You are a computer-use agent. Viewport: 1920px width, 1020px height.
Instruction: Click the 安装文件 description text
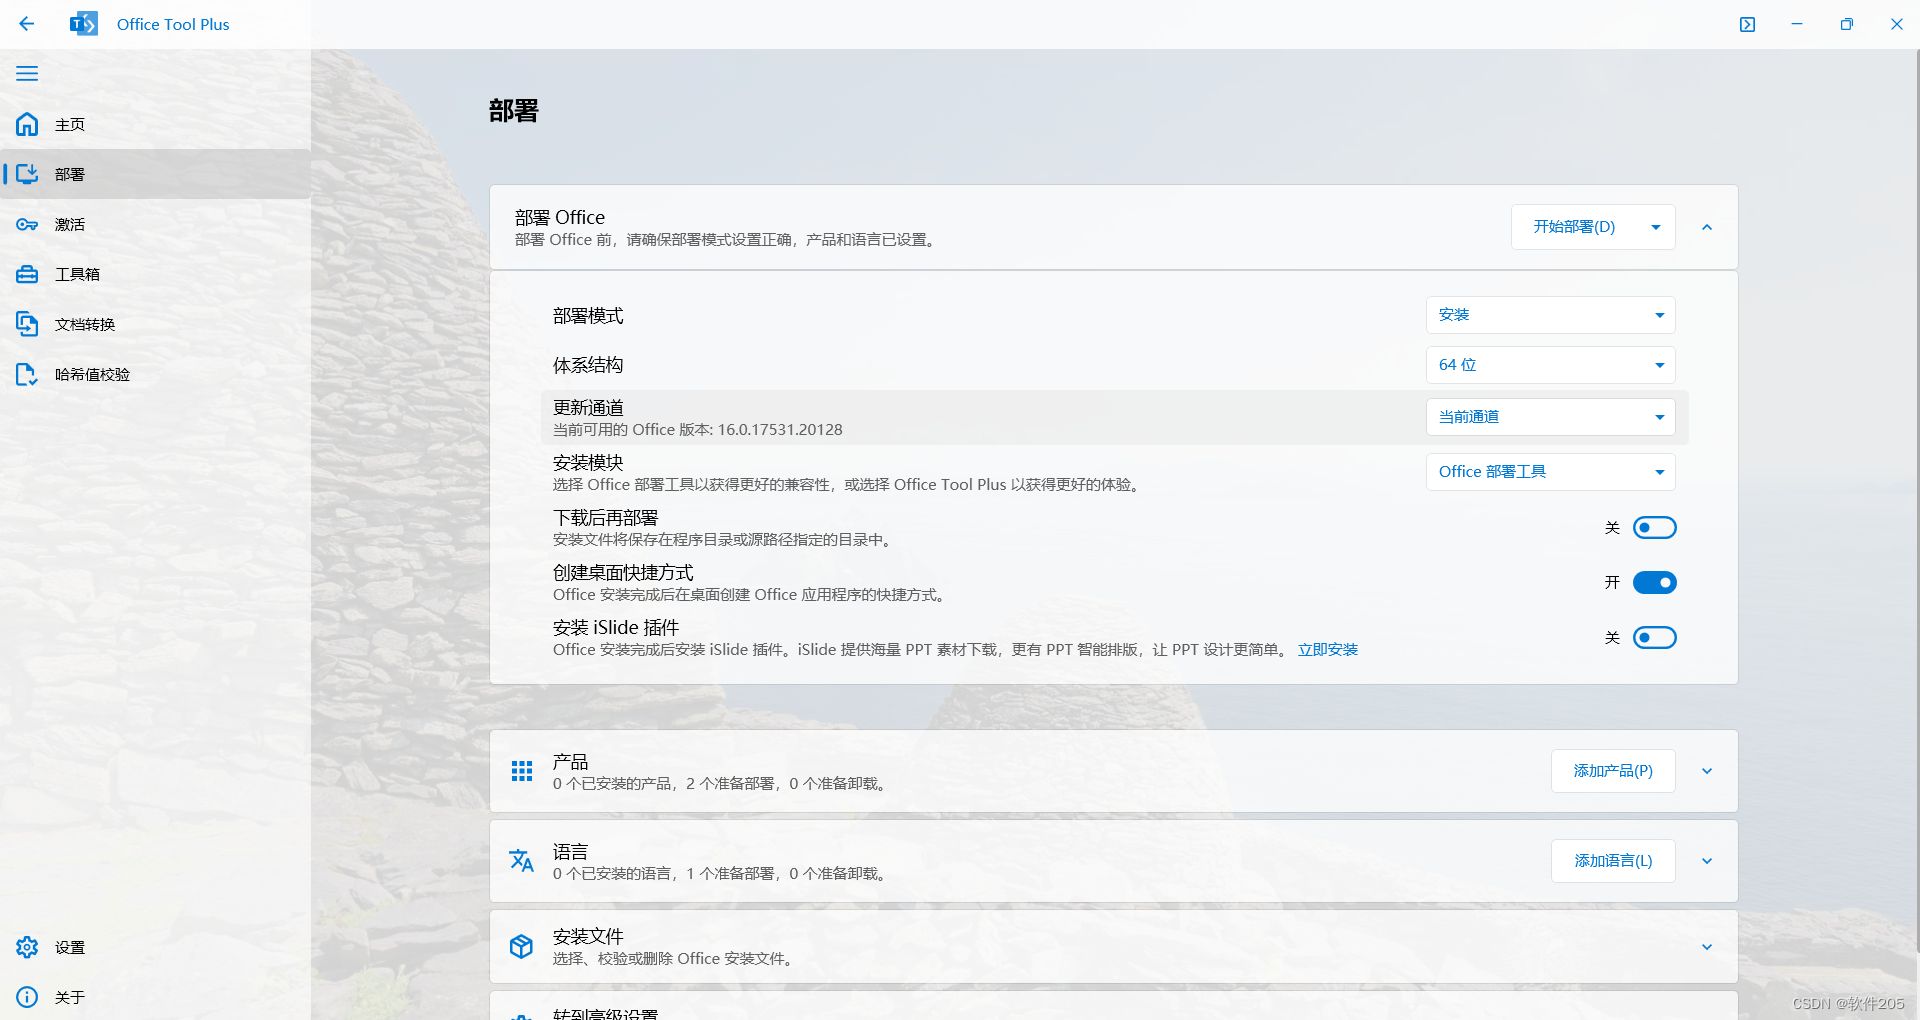pyautogui.click(x=675, y=959)
